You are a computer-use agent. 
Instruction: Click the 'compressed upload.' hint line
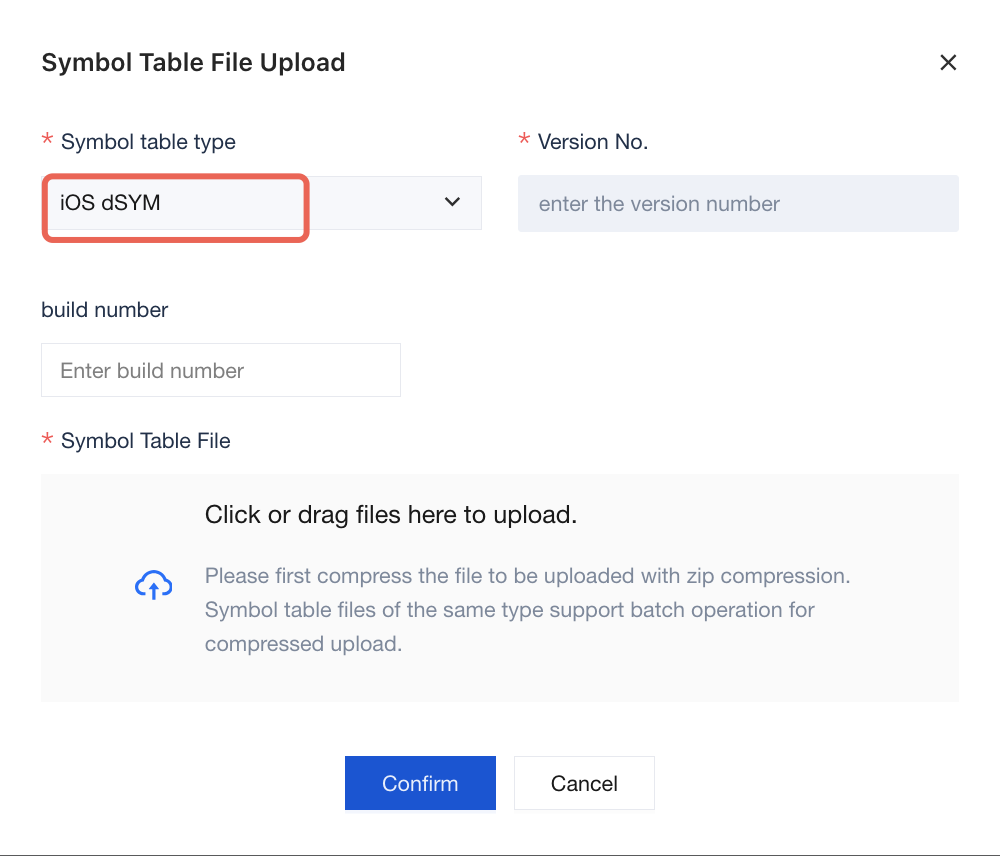point(304,644)
